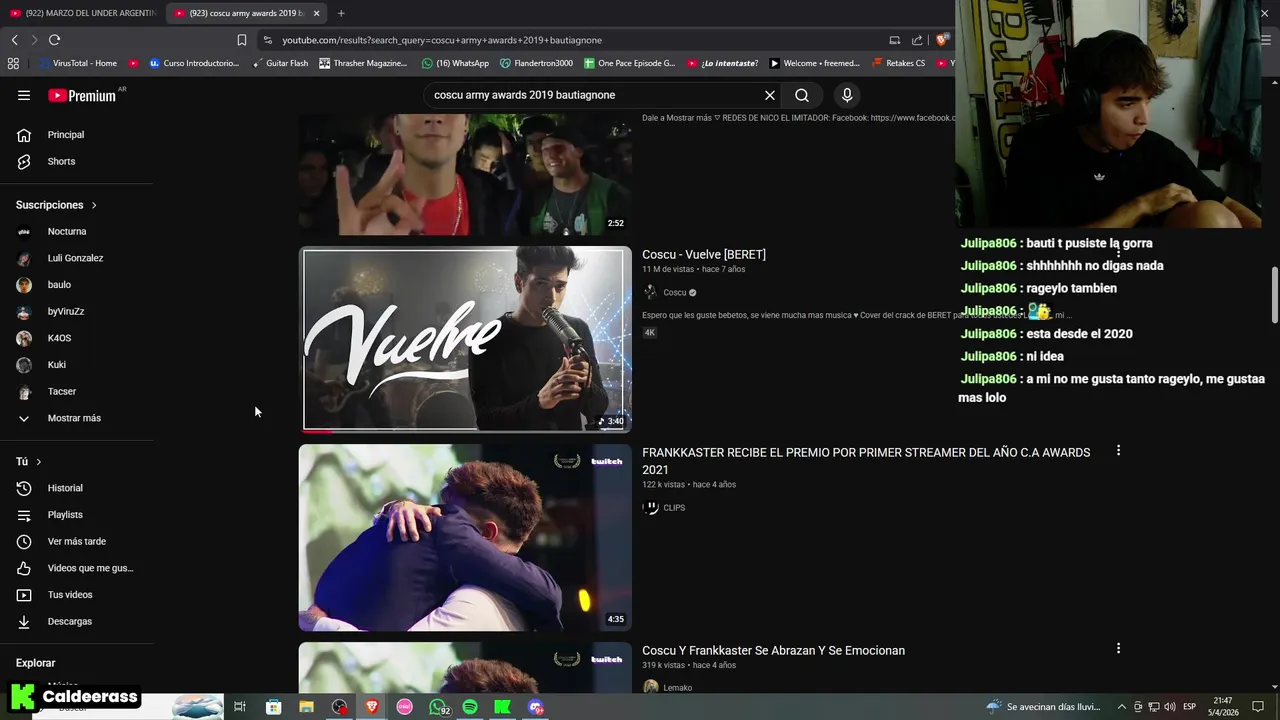
Task: Open the notification center icon
Action: pyautogui.click(x=1258, y=707)
